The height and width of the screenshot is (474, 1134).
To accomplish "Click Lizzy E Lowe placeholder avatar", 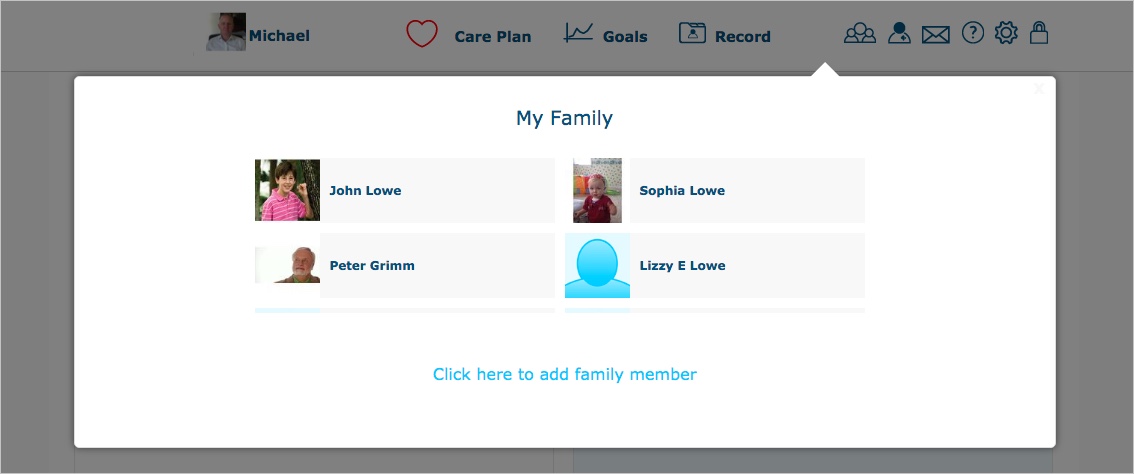I will coord(597,266).
